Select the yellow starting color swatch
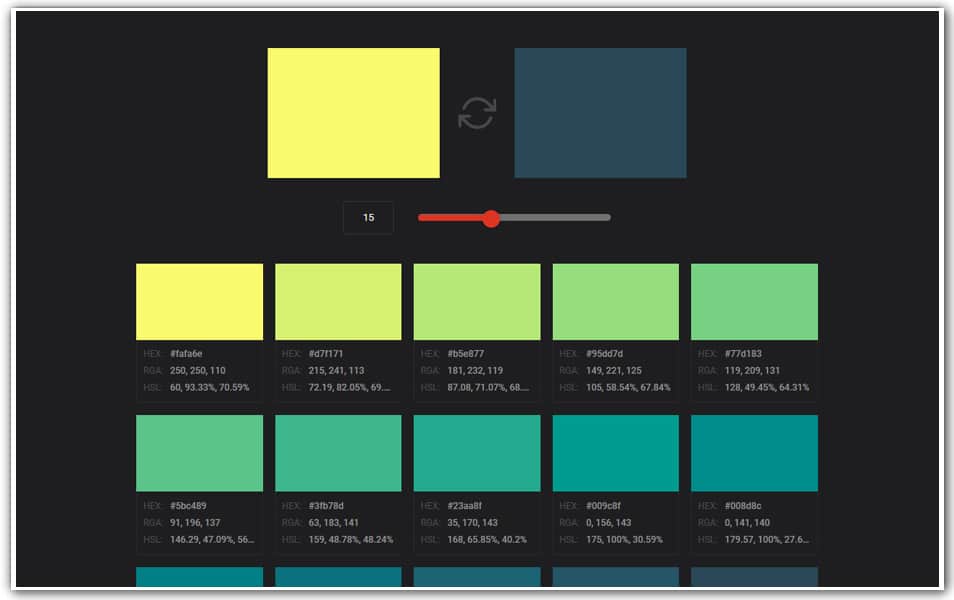Viewport: 954px width, 600px height. coord(352,112)
